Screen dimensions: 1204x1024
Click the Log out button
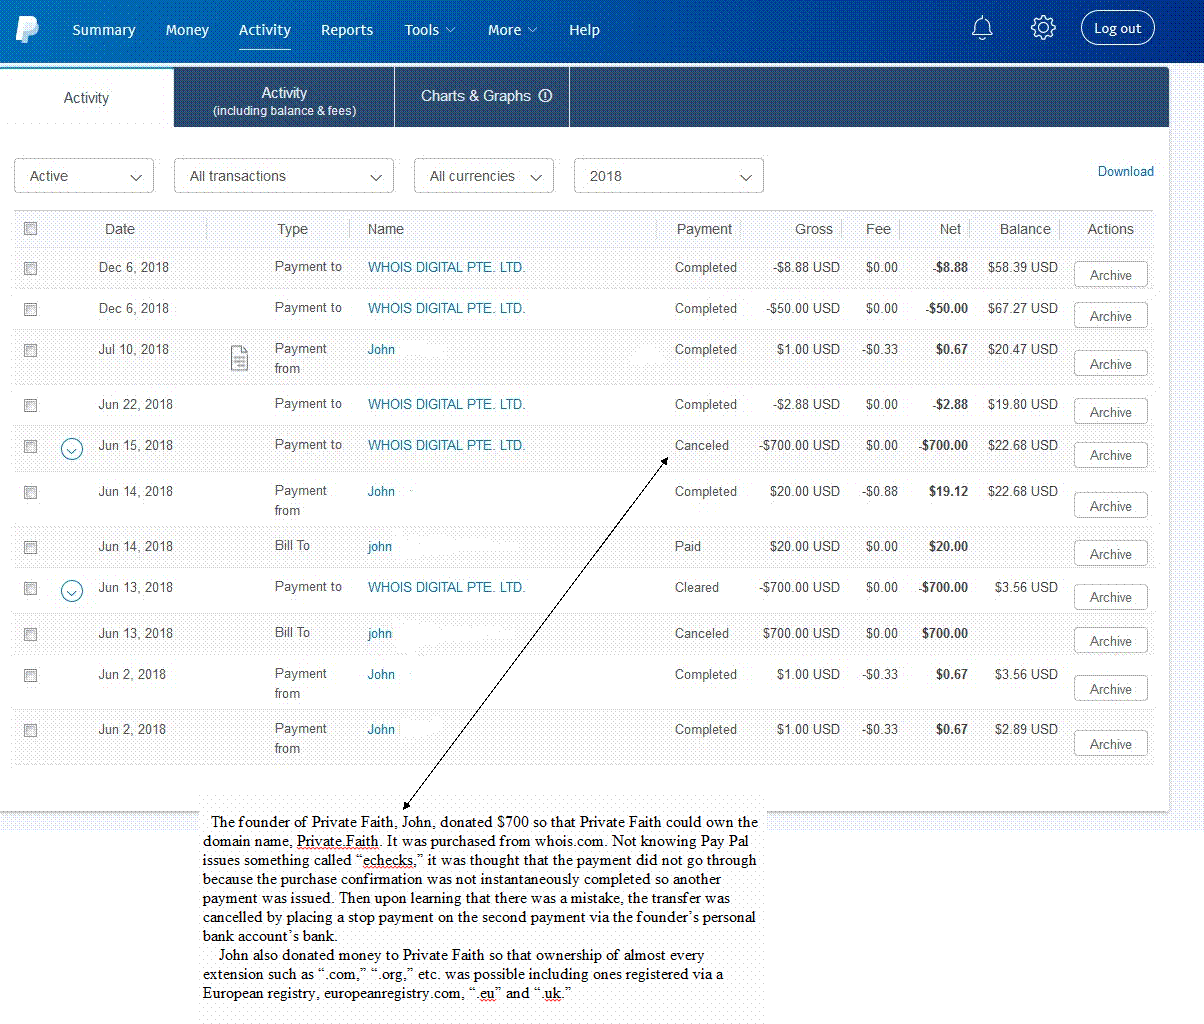tap(1118, 28)
